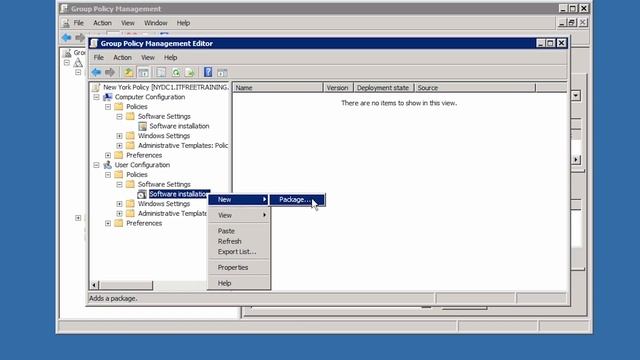The width and height of the screenshot is (640, 360).
Task: Open the Help menu in the Editor
Action: tap(170, 58)
